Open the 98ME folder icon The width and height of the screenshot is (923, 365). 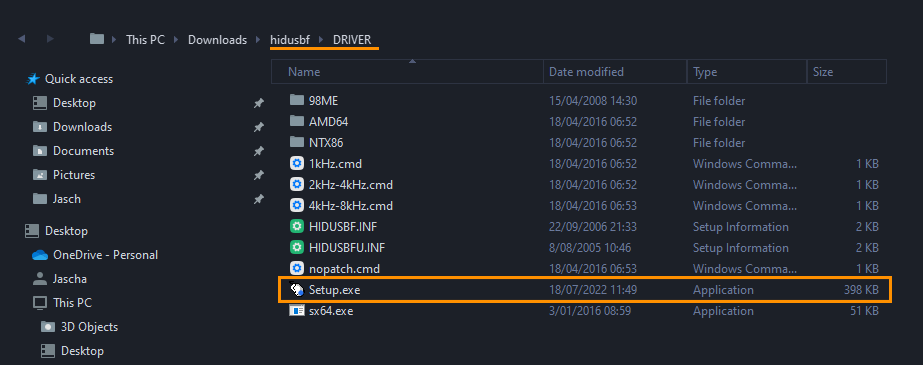coord(297,101)
